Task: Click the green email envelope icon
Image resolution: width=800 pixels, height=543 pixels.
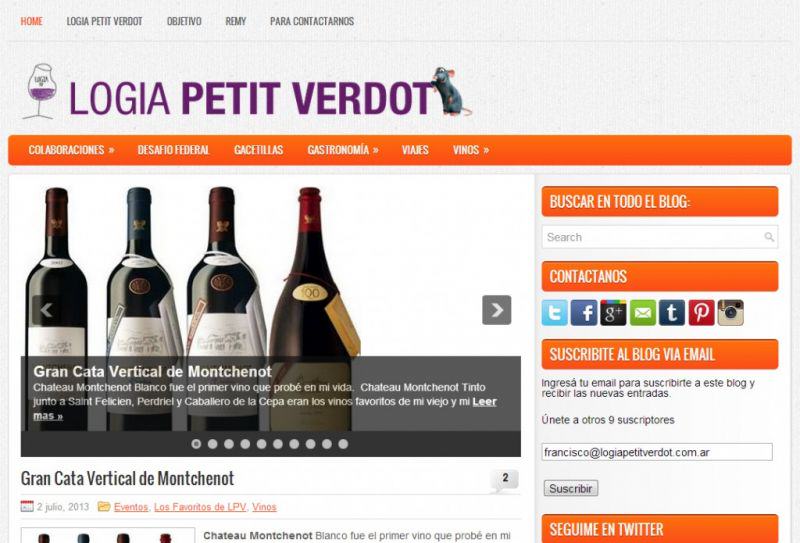Action: 643,313
